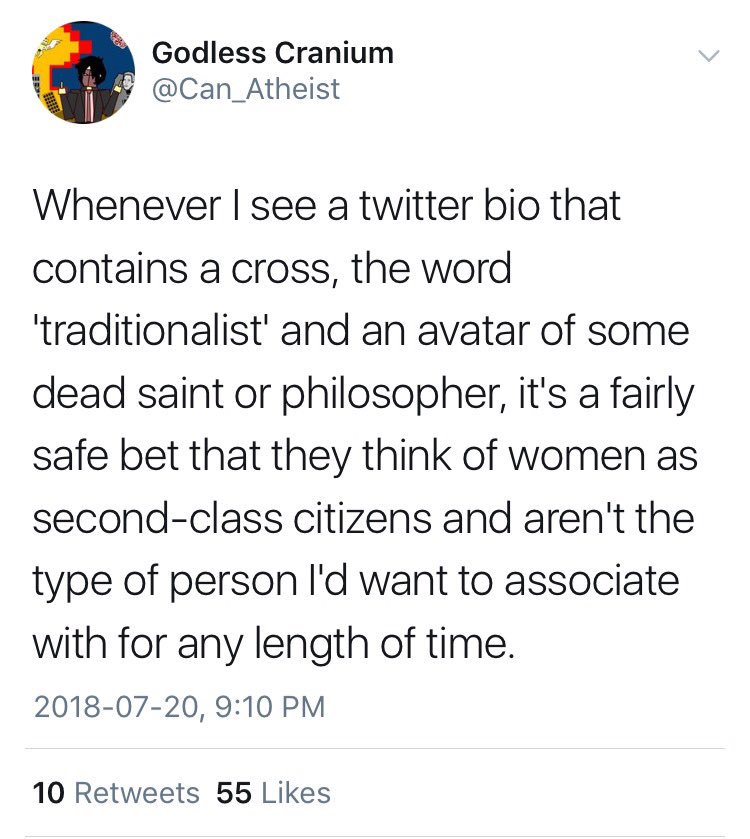Open the Godless Cranium display name link
The height and width of the screenshot is (839, 750).
(273, 53)
